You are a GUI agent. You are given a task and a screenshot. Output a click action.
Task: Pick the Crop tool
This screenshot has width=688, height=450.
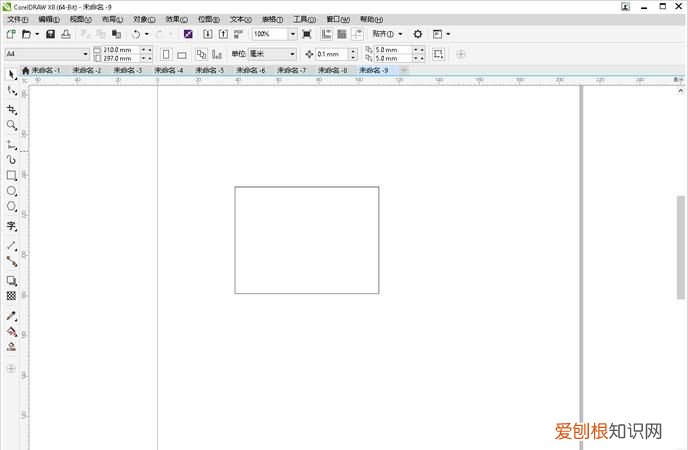click(x=11, y=109)
